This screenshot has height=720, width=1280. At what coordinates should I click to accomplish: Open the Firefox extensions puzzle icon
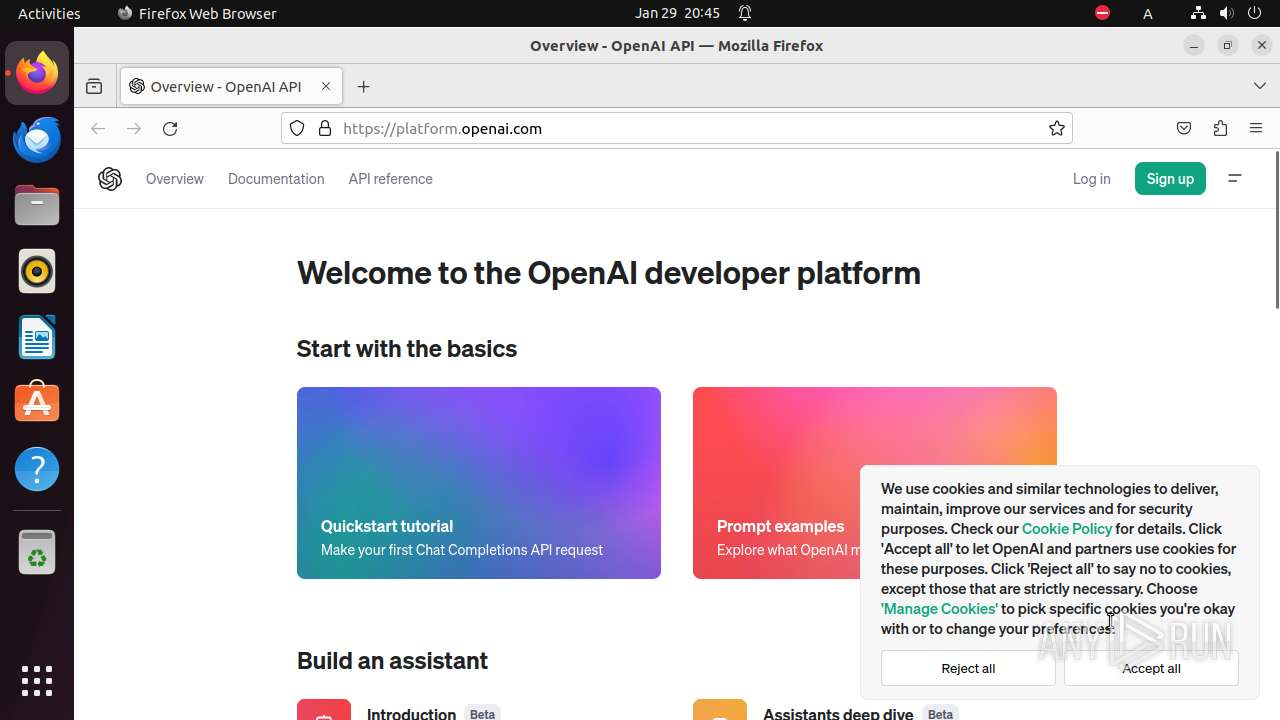coord(1220,129)
